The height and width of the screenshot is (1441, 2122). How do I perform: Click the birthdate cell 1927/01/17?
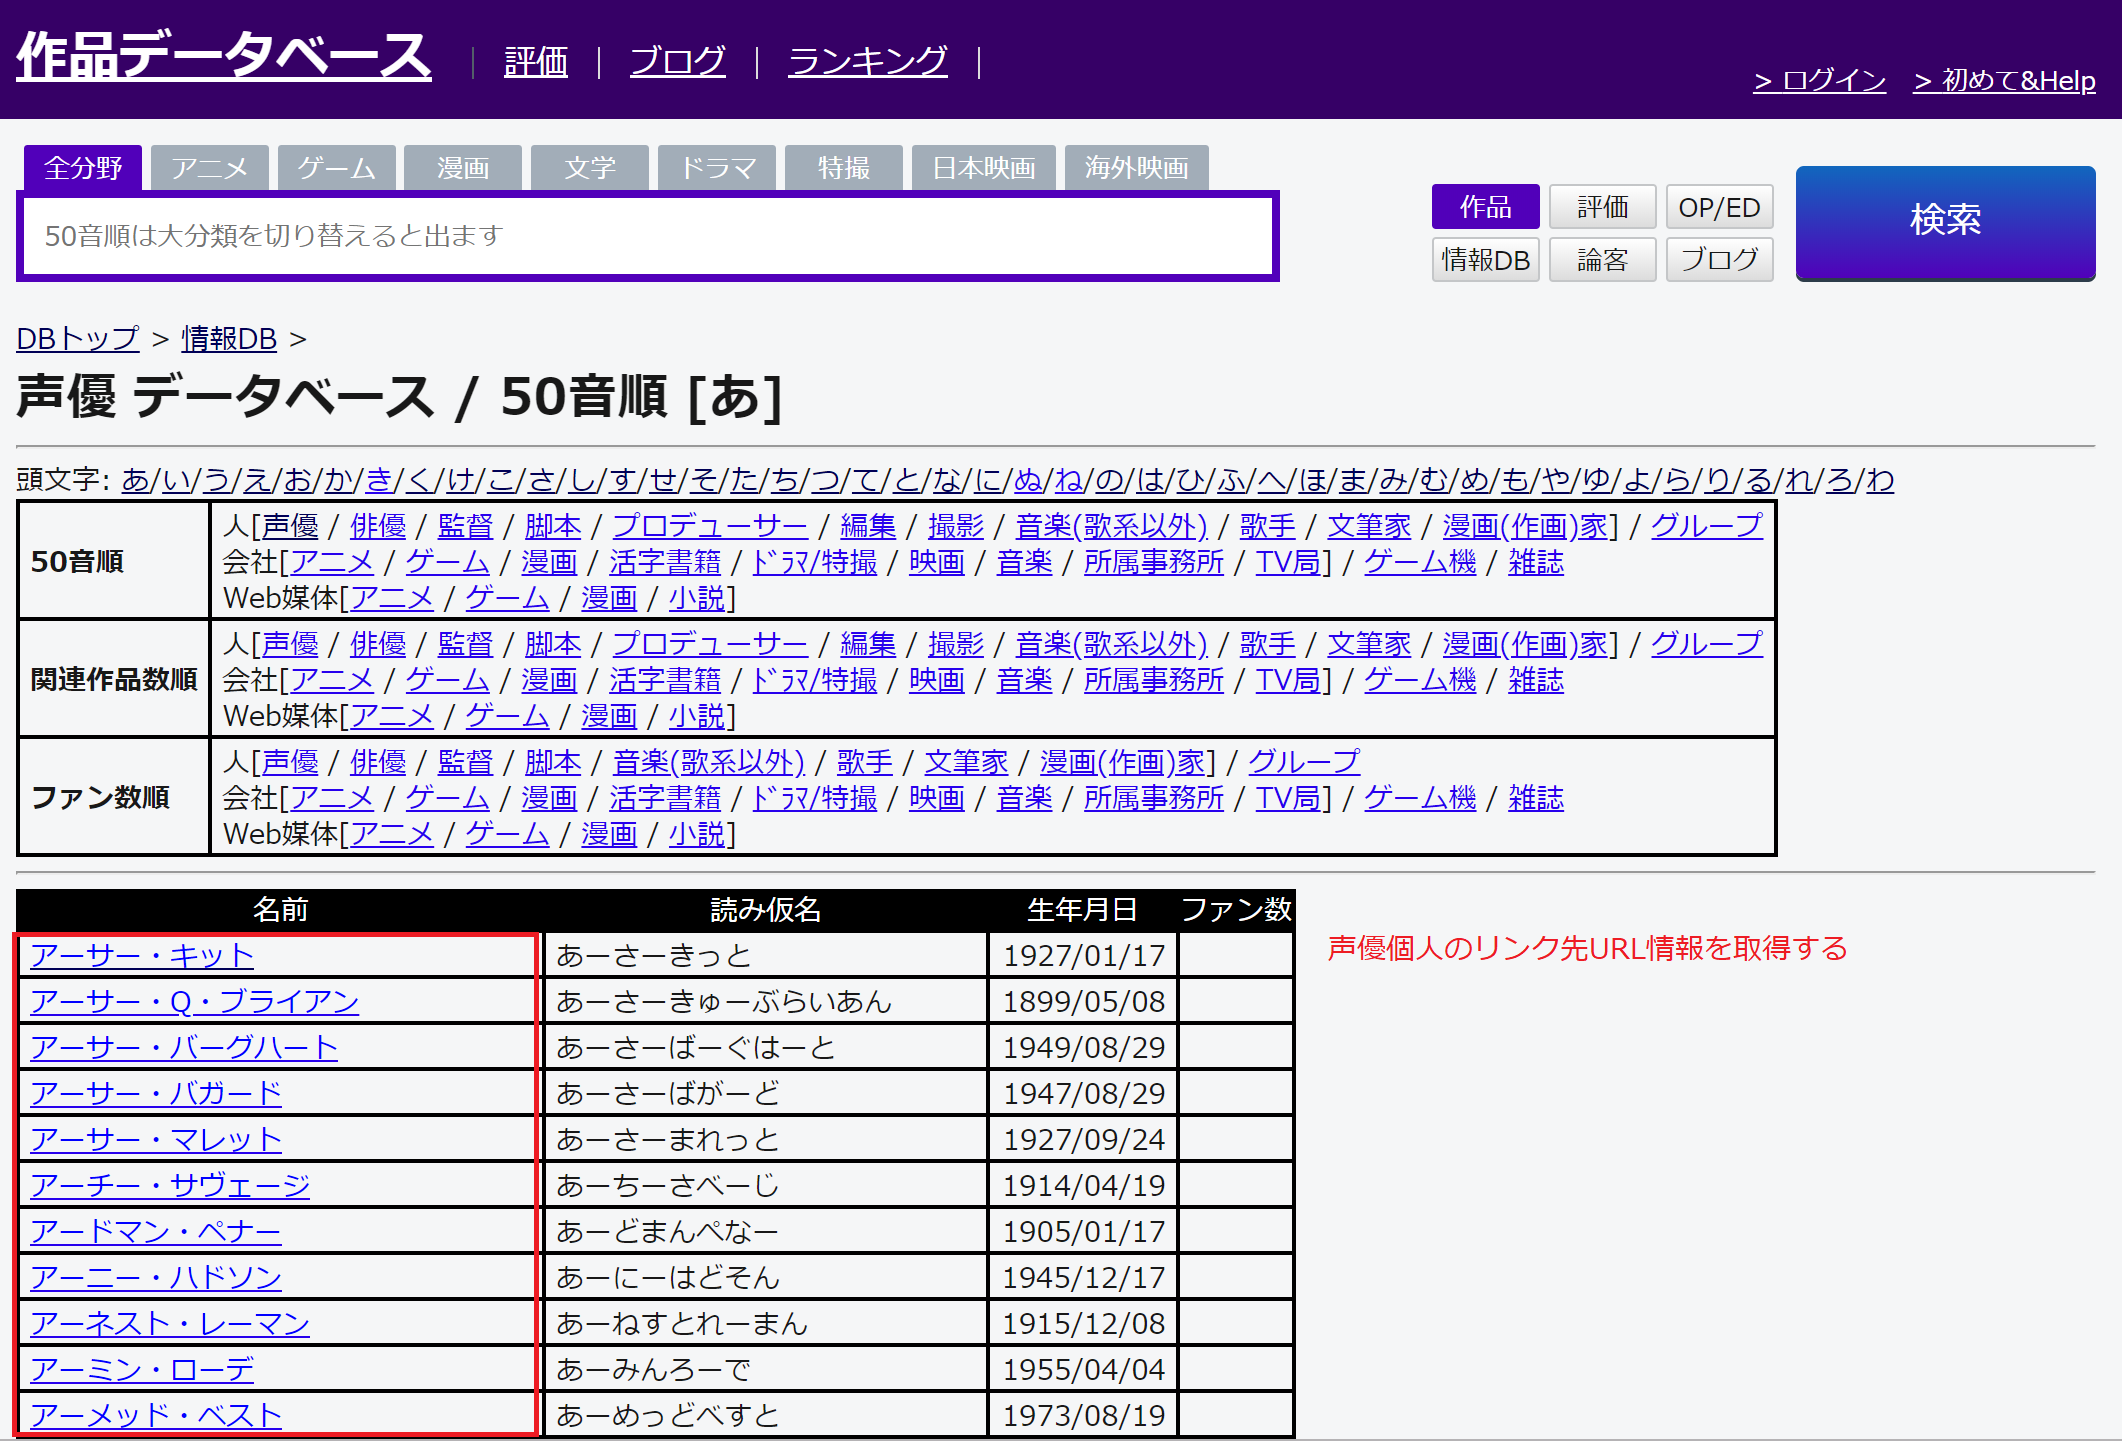(x=1084, y=956)
